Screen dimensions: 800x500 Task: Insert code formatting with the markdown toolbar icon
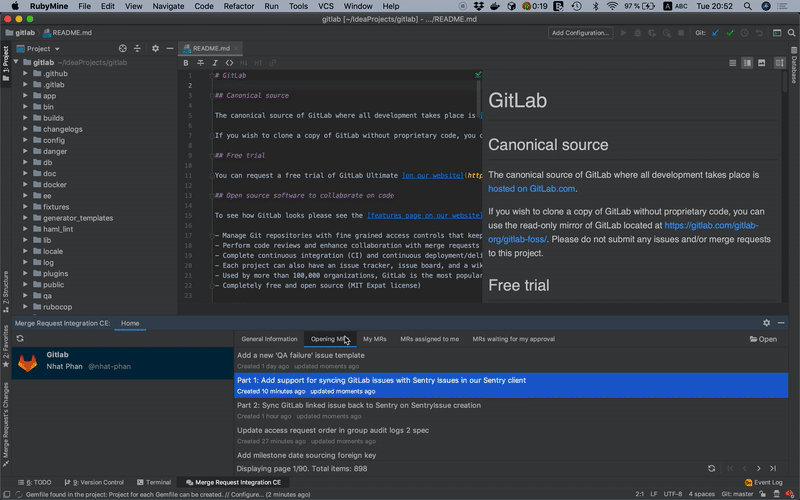click(230, 63)
